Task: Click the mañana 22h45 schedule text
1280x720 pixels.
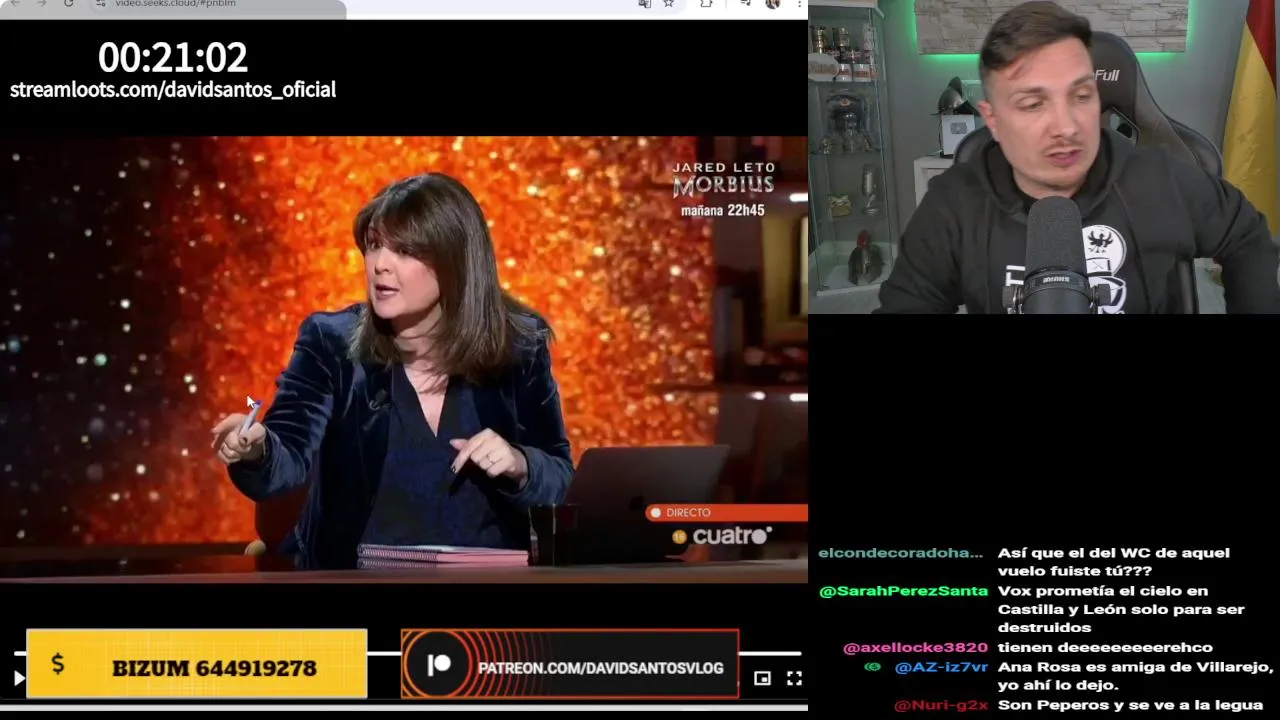Action: click(722, 211)
